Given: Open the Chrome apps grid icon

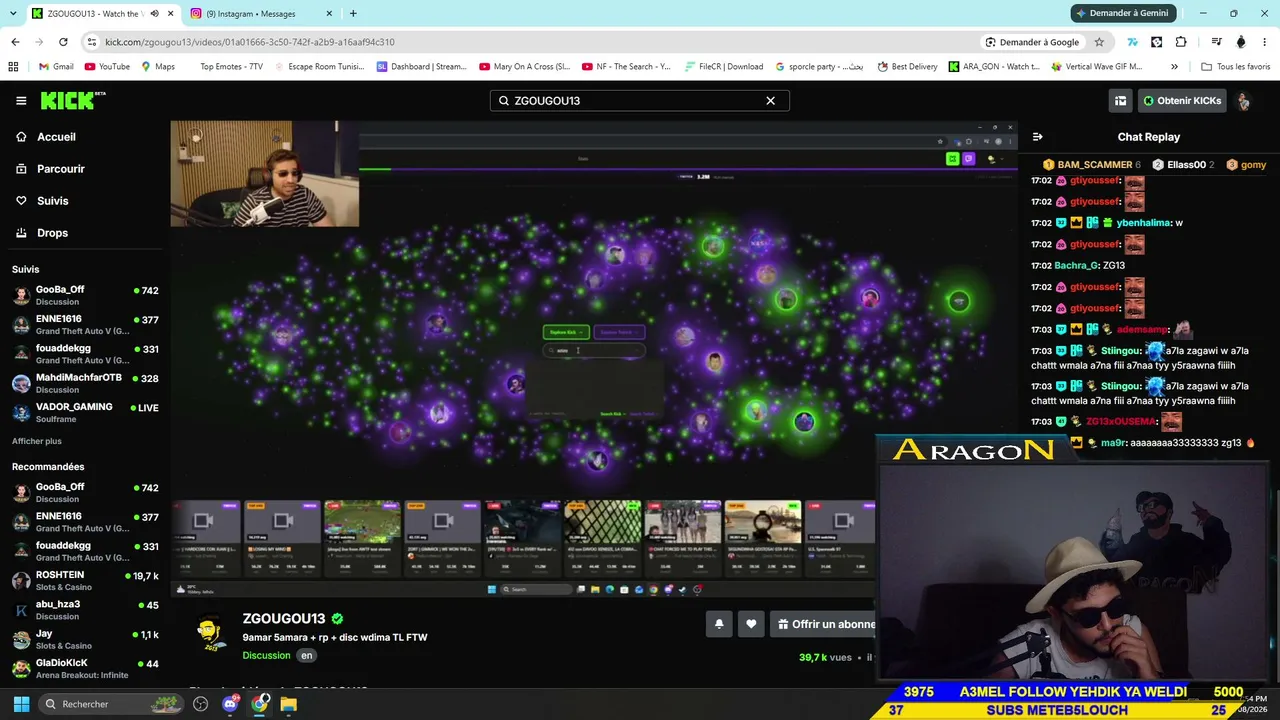Looking at the screenshot, I should (x=13, y=67).
